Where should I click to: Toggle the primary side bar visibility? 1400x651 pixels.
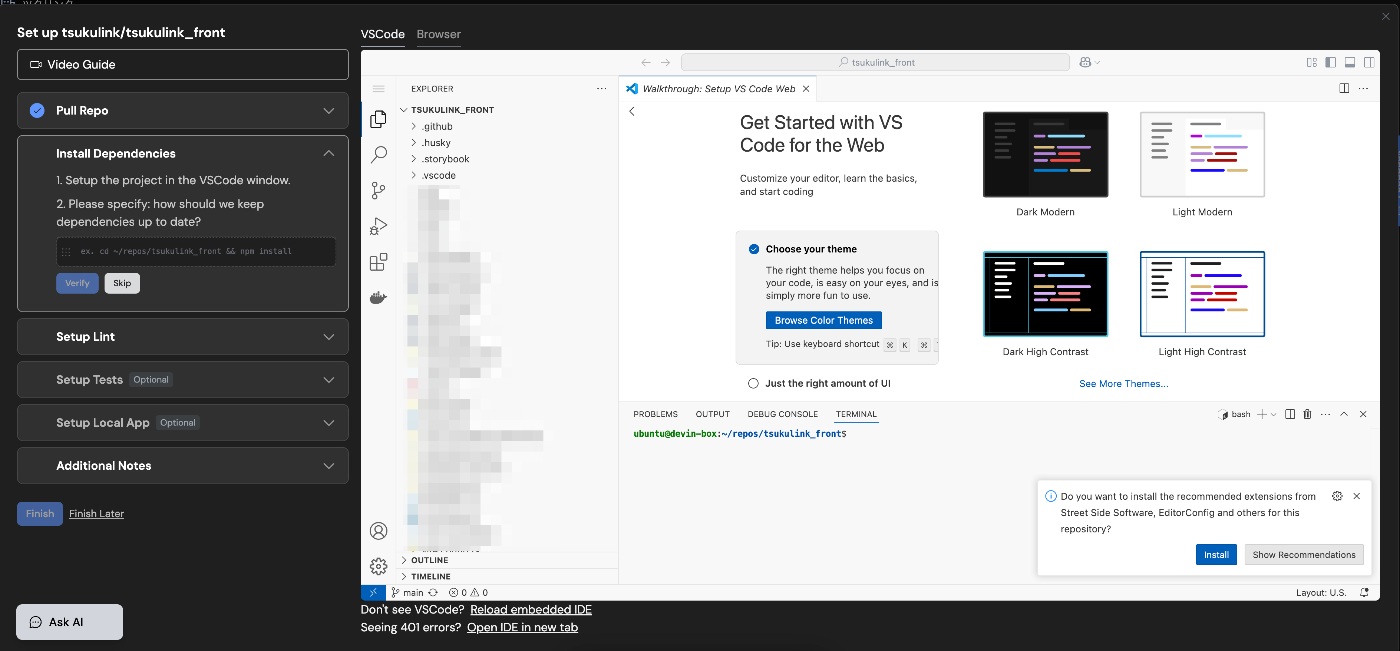pyautogui.click(x=1331, y=62)
